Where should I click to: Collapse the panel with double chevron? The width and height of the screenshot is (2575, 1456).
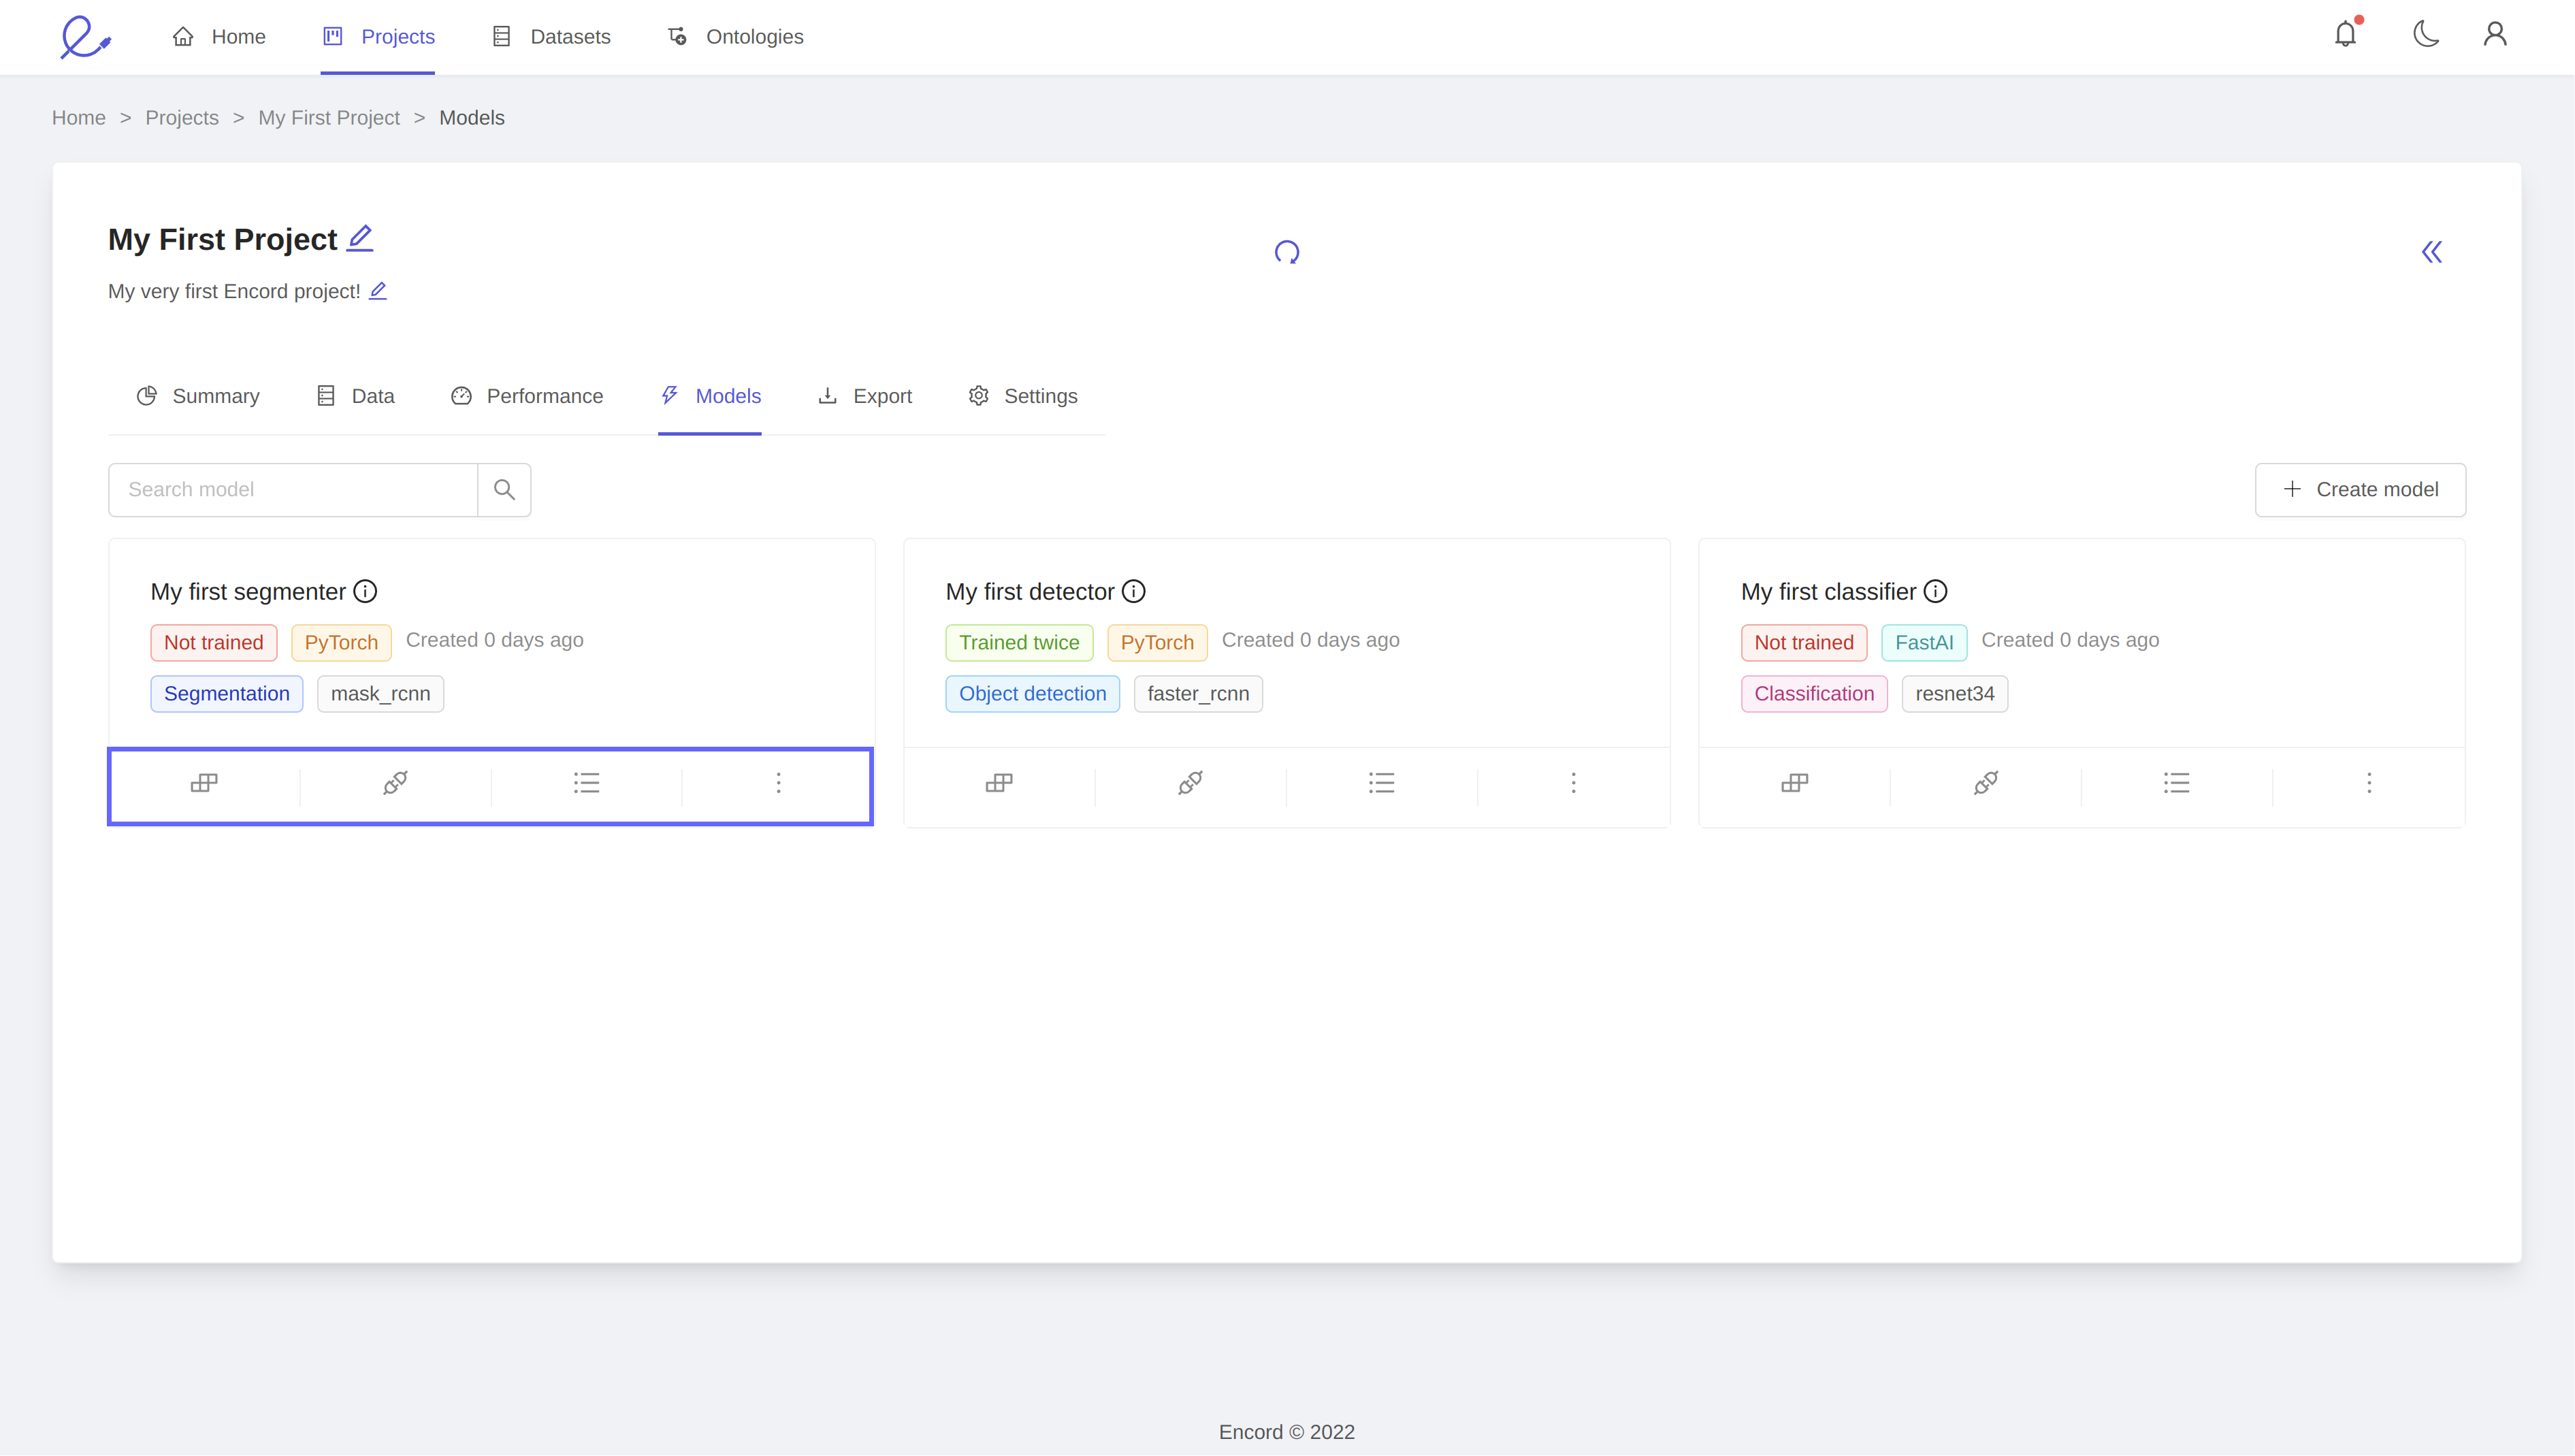tap(2431, 252)
